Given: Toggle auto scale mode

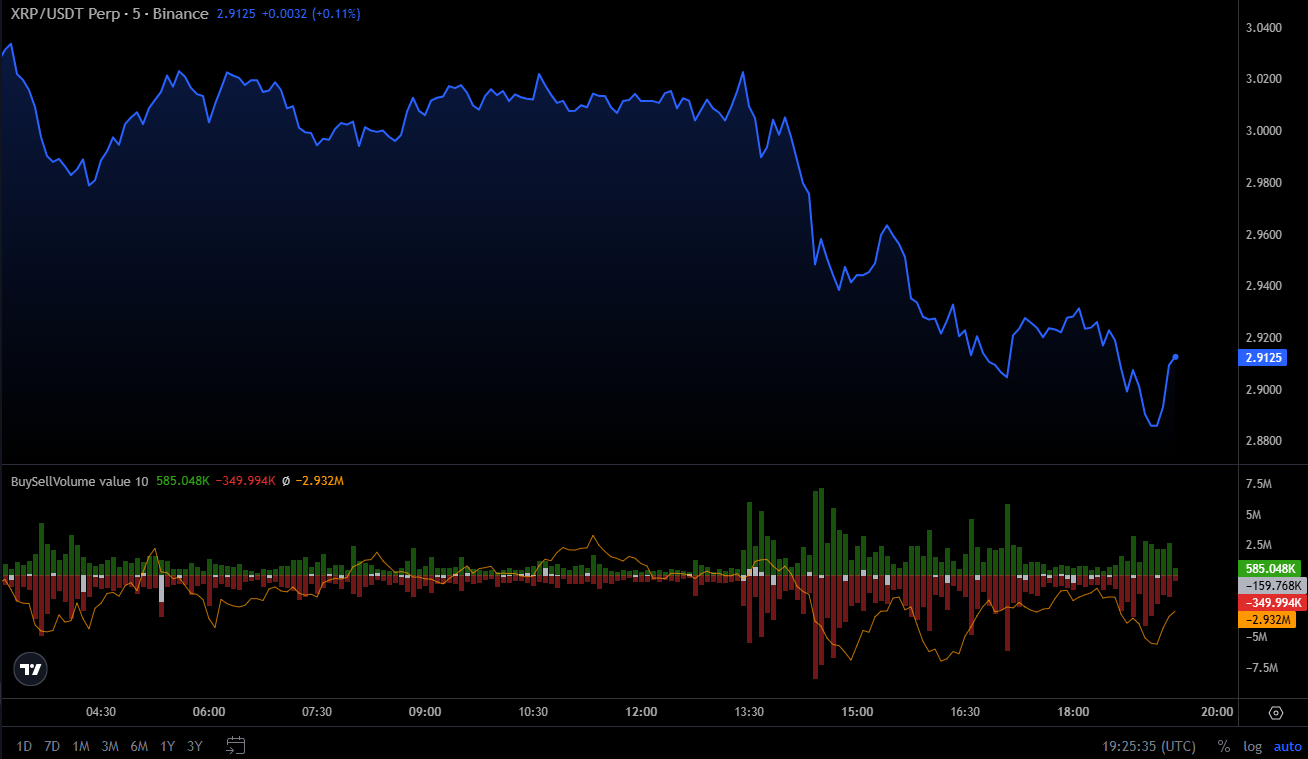Looking at the screenshot, I should click(x=1288, y=746).
